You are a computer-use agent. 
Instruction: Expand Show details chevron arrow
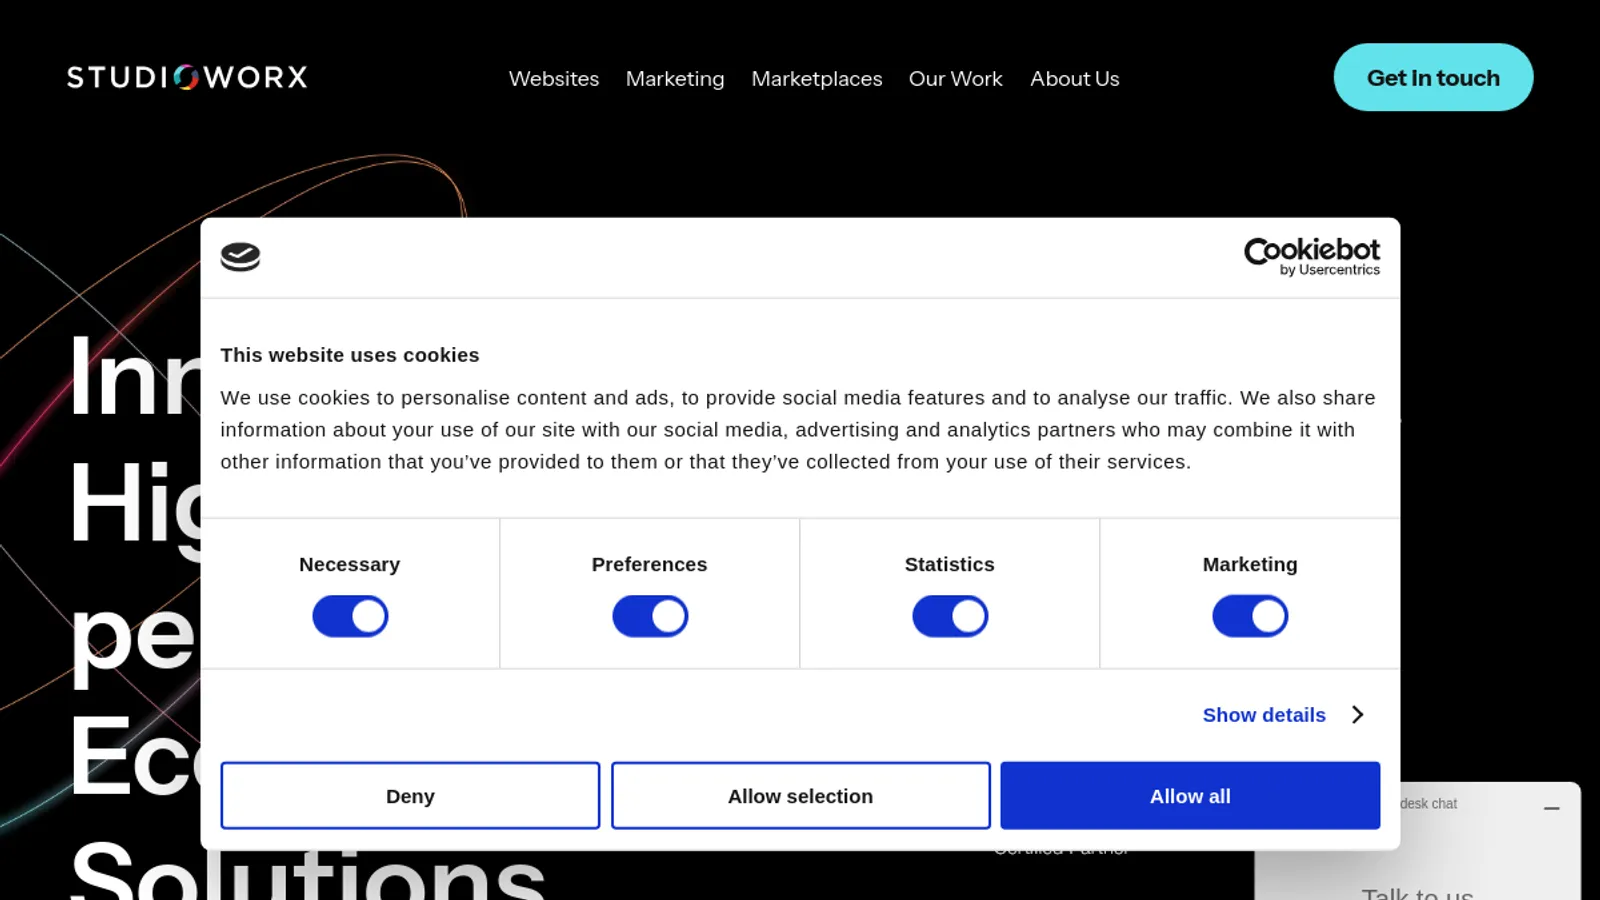coord(1357,715)
